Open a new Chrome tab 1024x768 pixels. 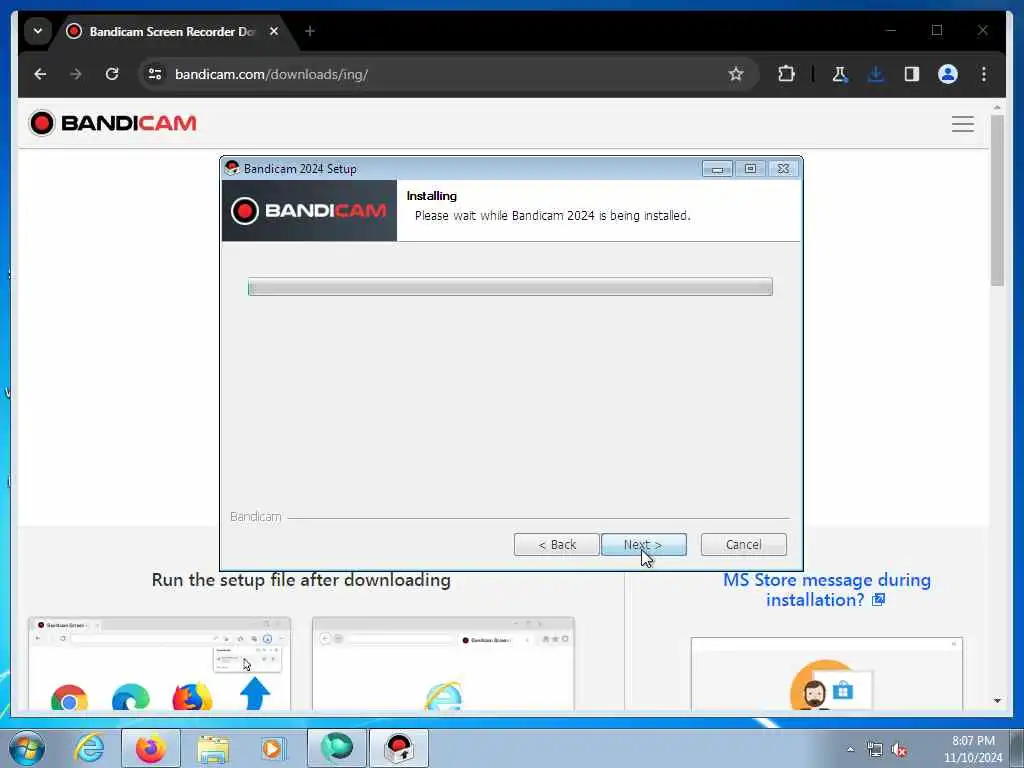310,31
